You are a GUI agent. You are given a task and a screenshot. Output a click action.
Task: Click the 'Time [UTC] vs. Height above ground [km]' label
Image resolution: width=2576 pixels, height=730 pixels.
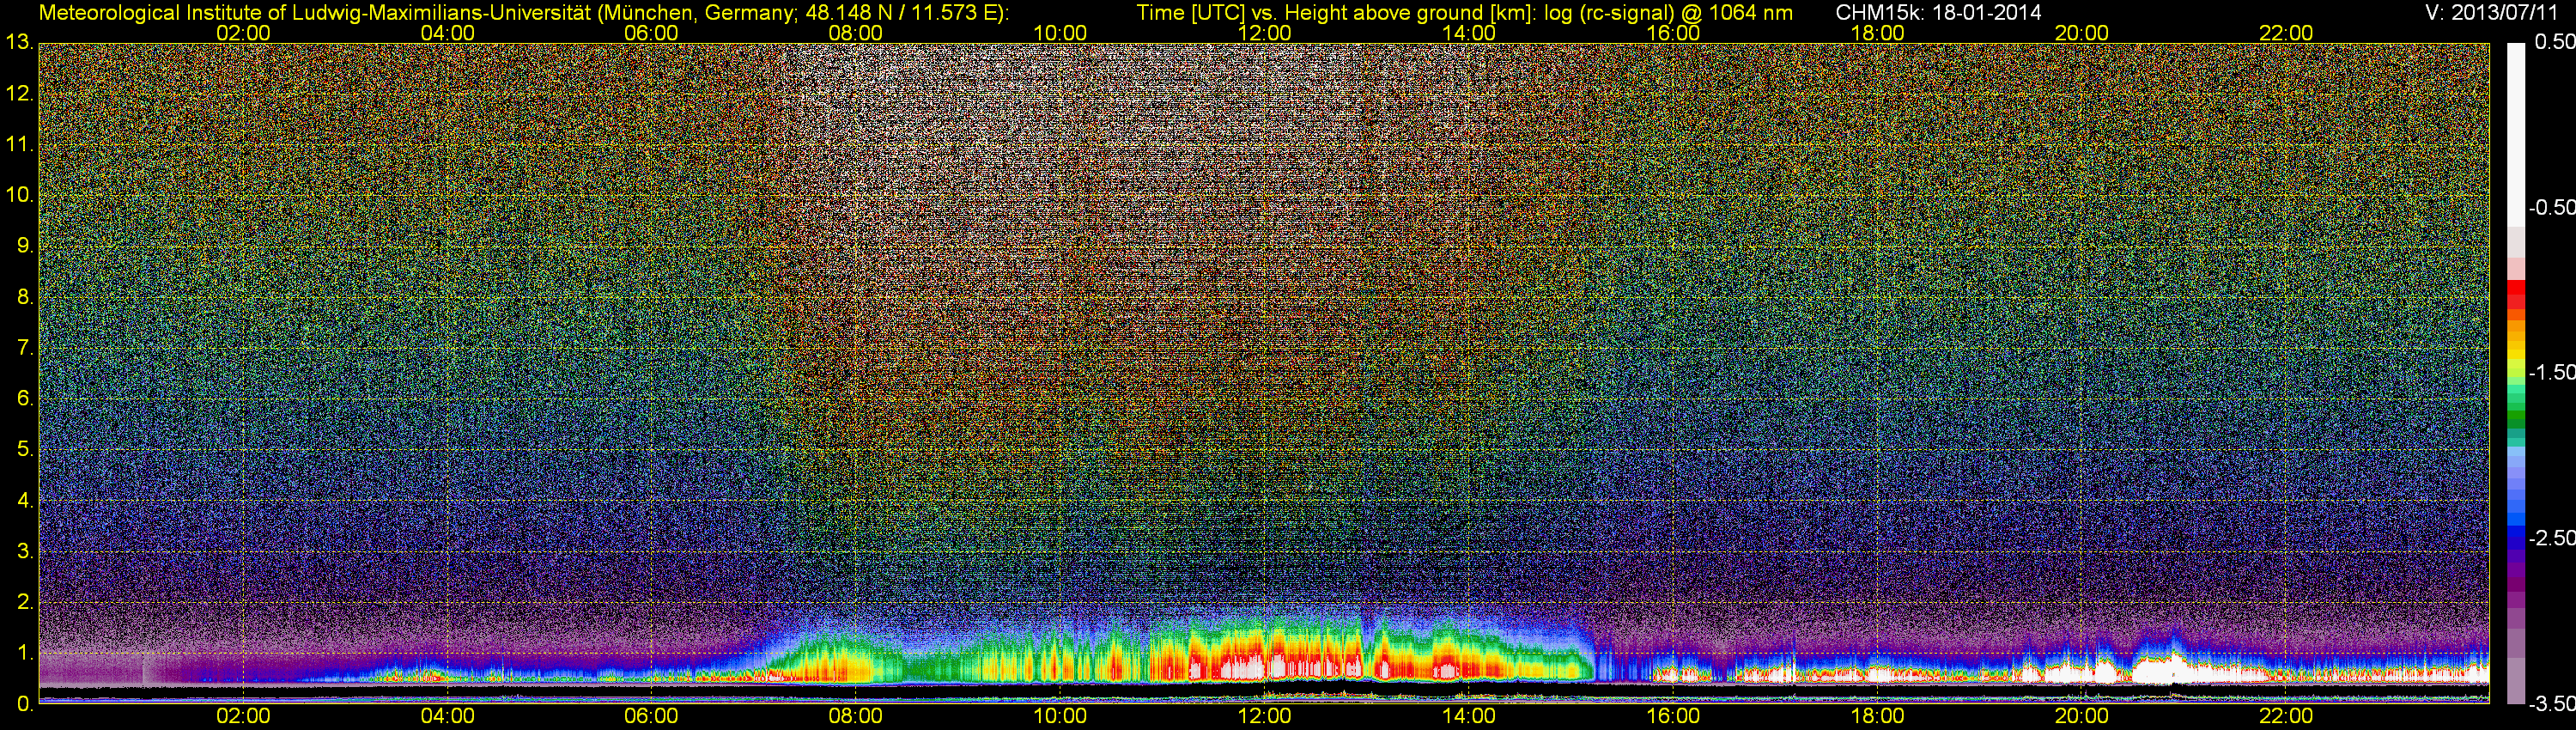coord(1336,12)
